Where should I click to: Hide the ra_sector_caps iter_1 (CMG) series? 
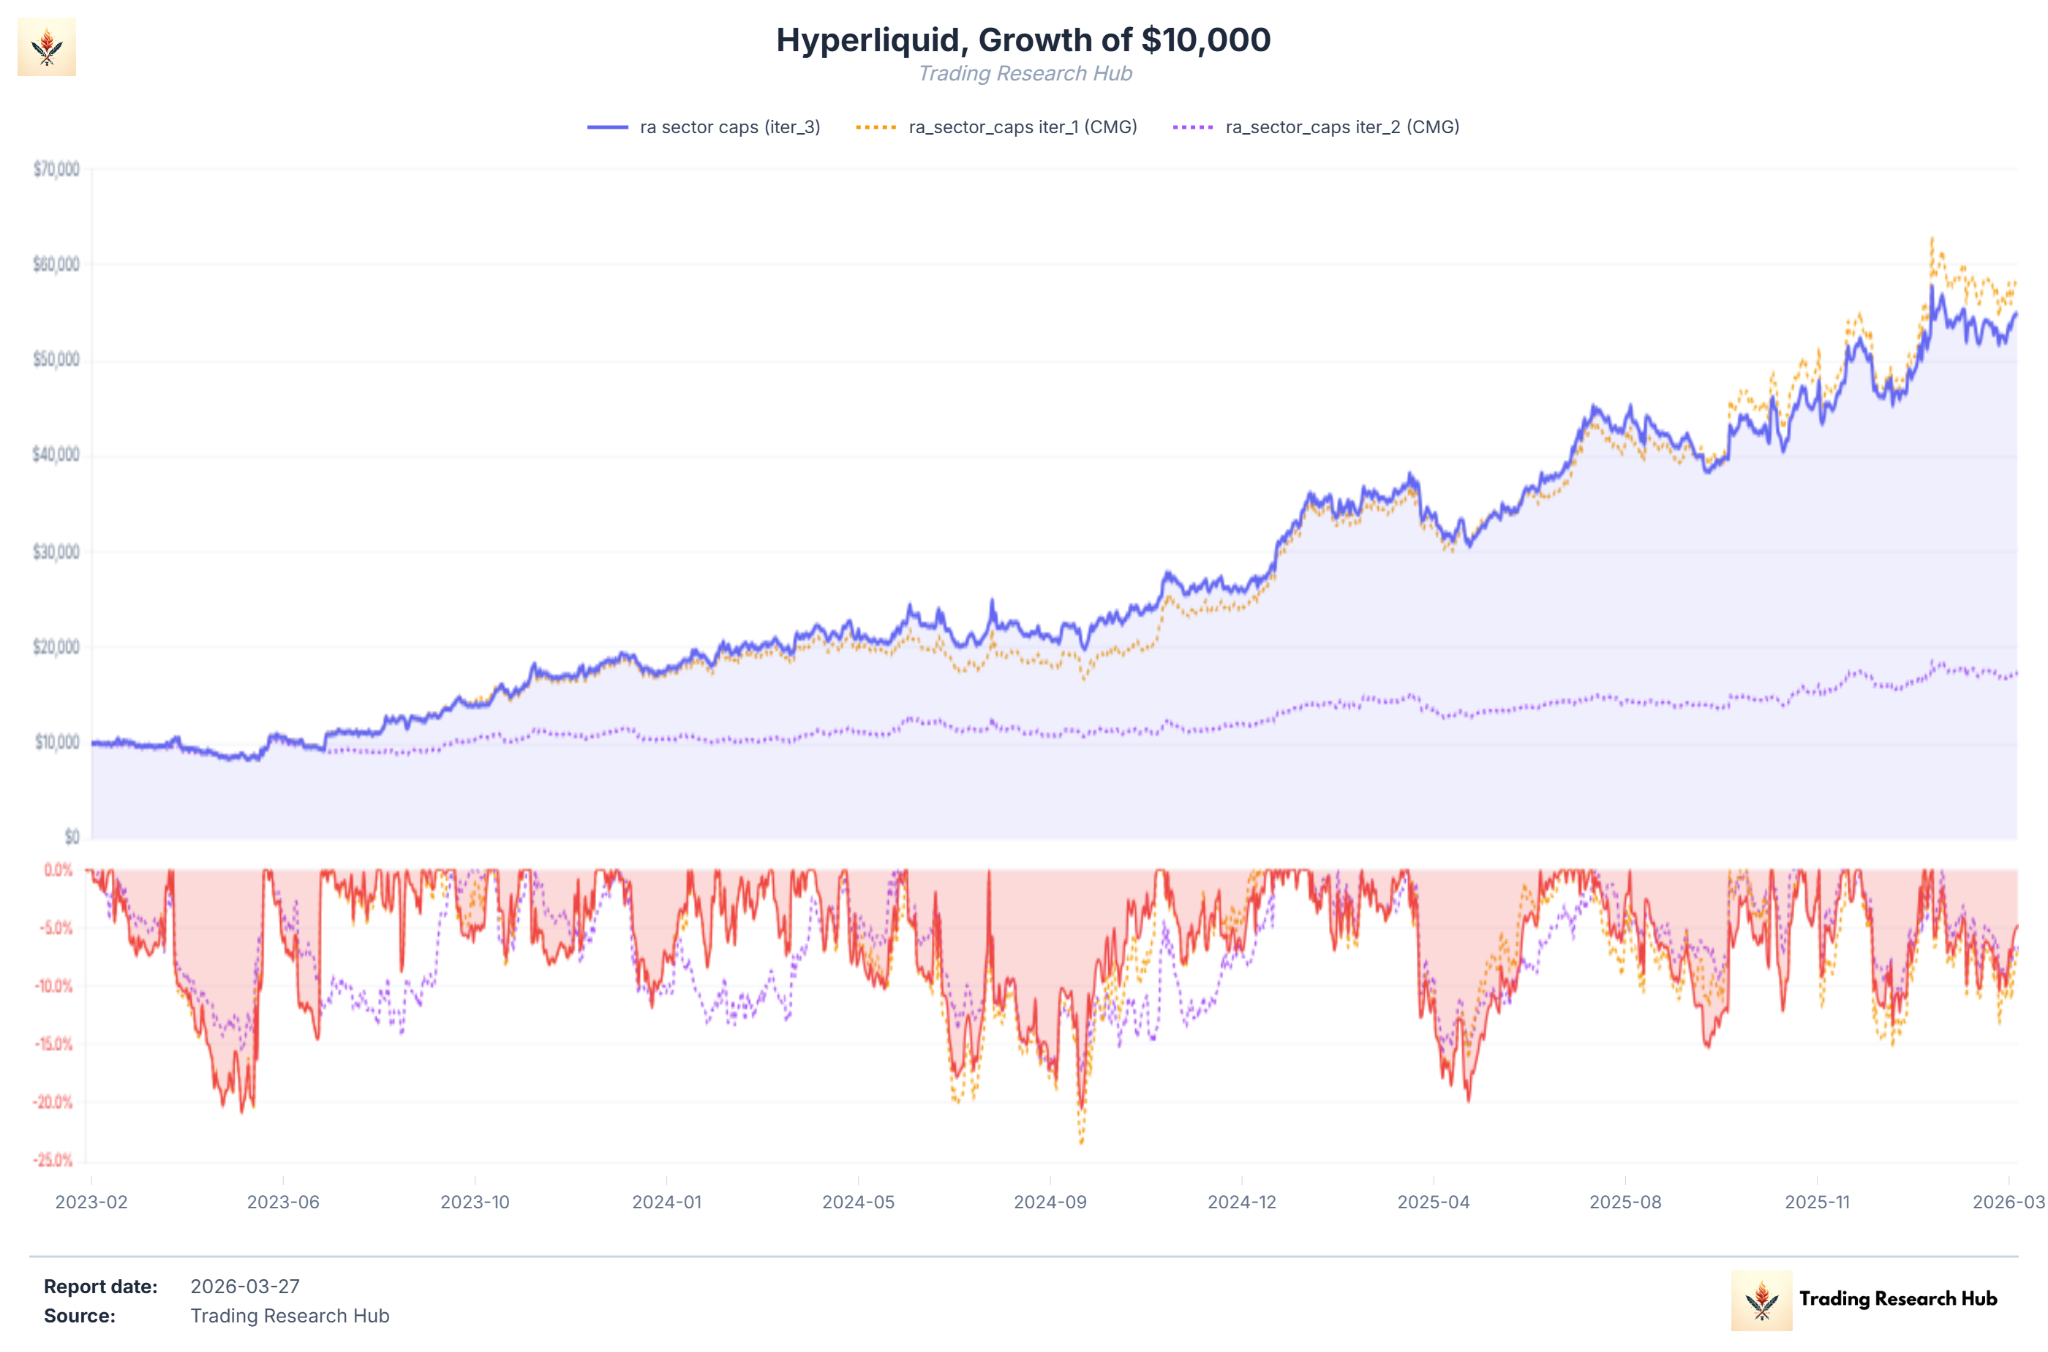(1022, 127)
